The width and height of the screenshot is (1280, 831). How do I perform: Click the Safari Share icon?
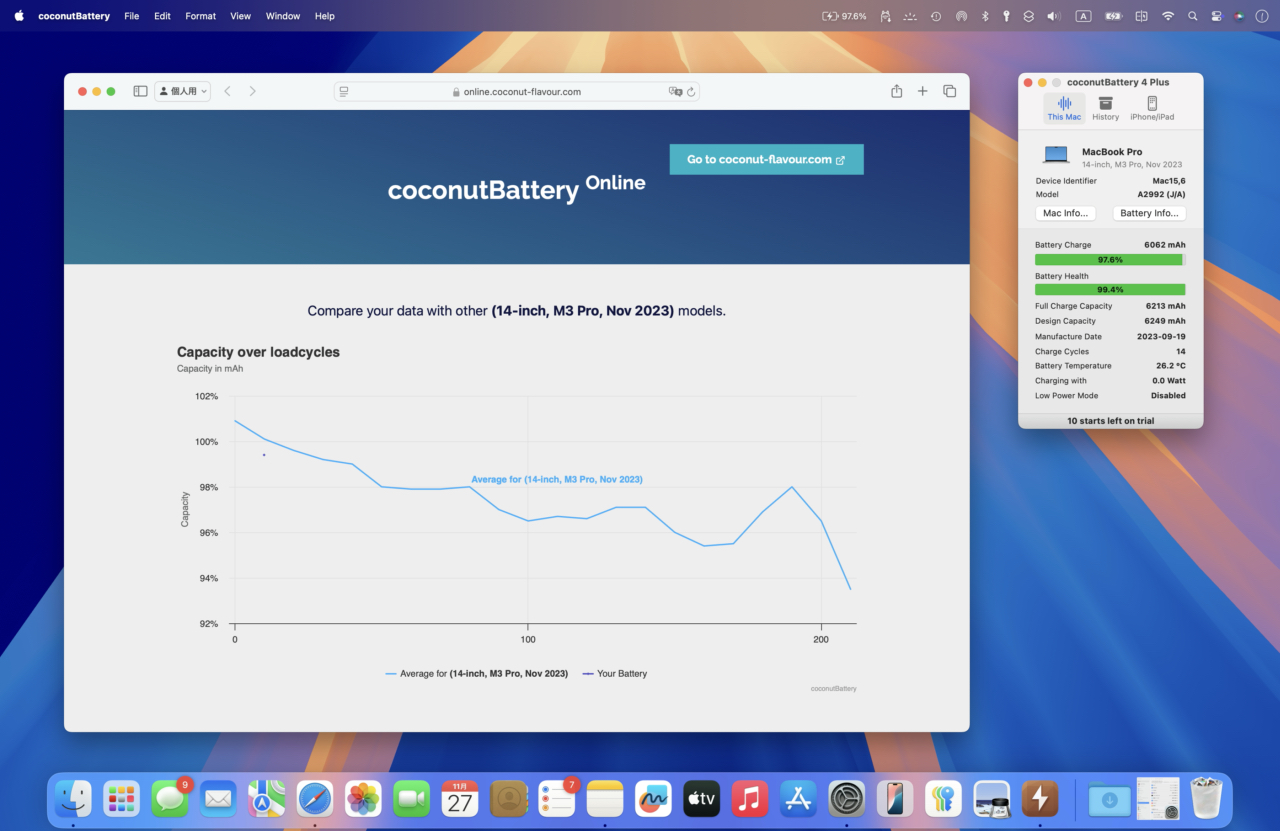[x=896, y=91]
